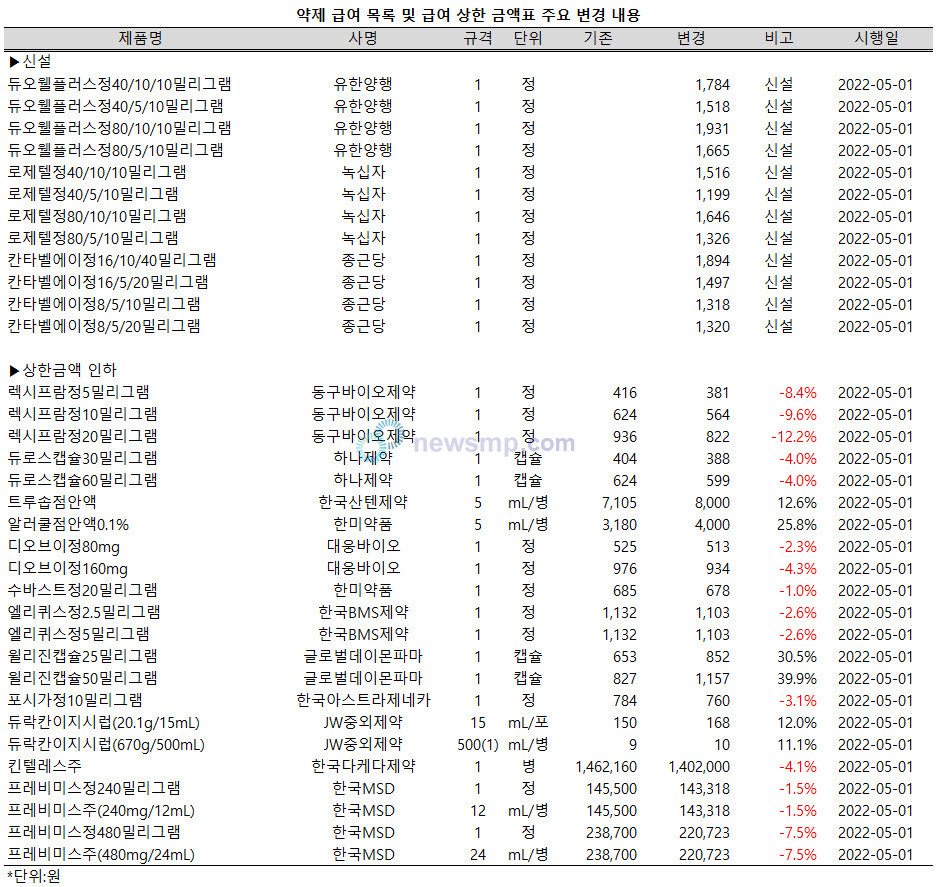Viewport: 936px width, 887px height.
Task: Click the -12.2% change value
Action: coord(793,437)
